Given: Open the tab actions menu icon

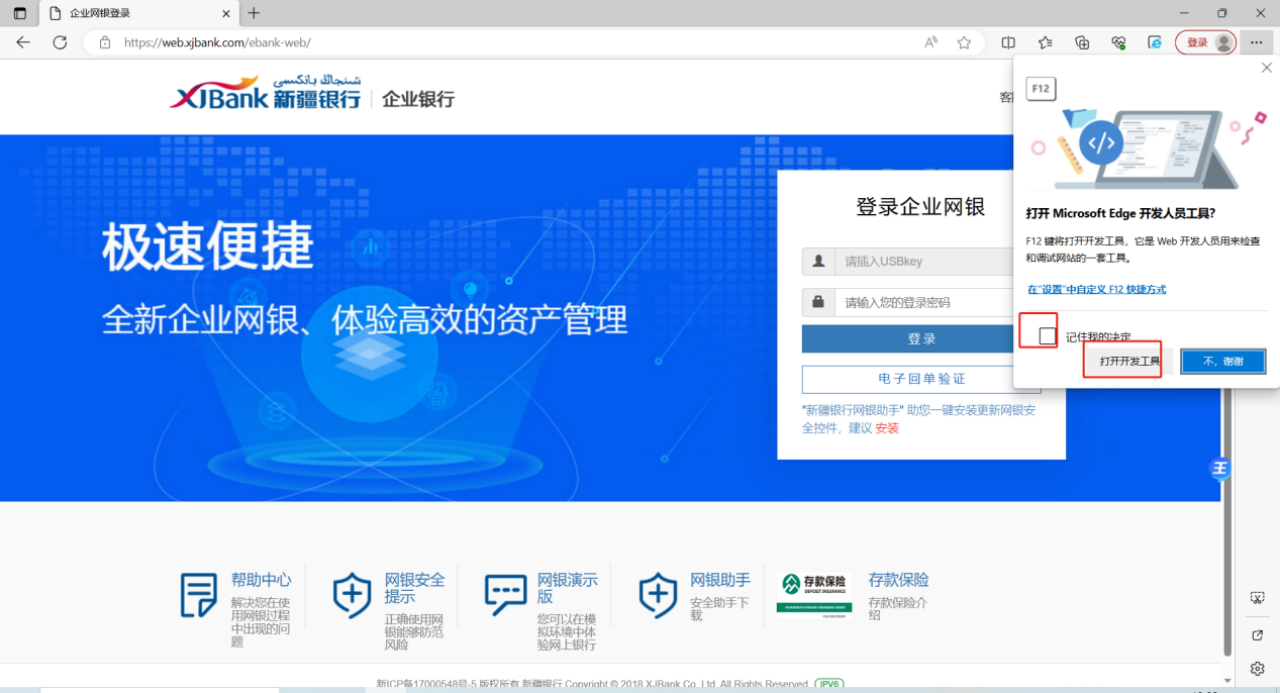Looking at the screenshot, I should tap(20, 13).
